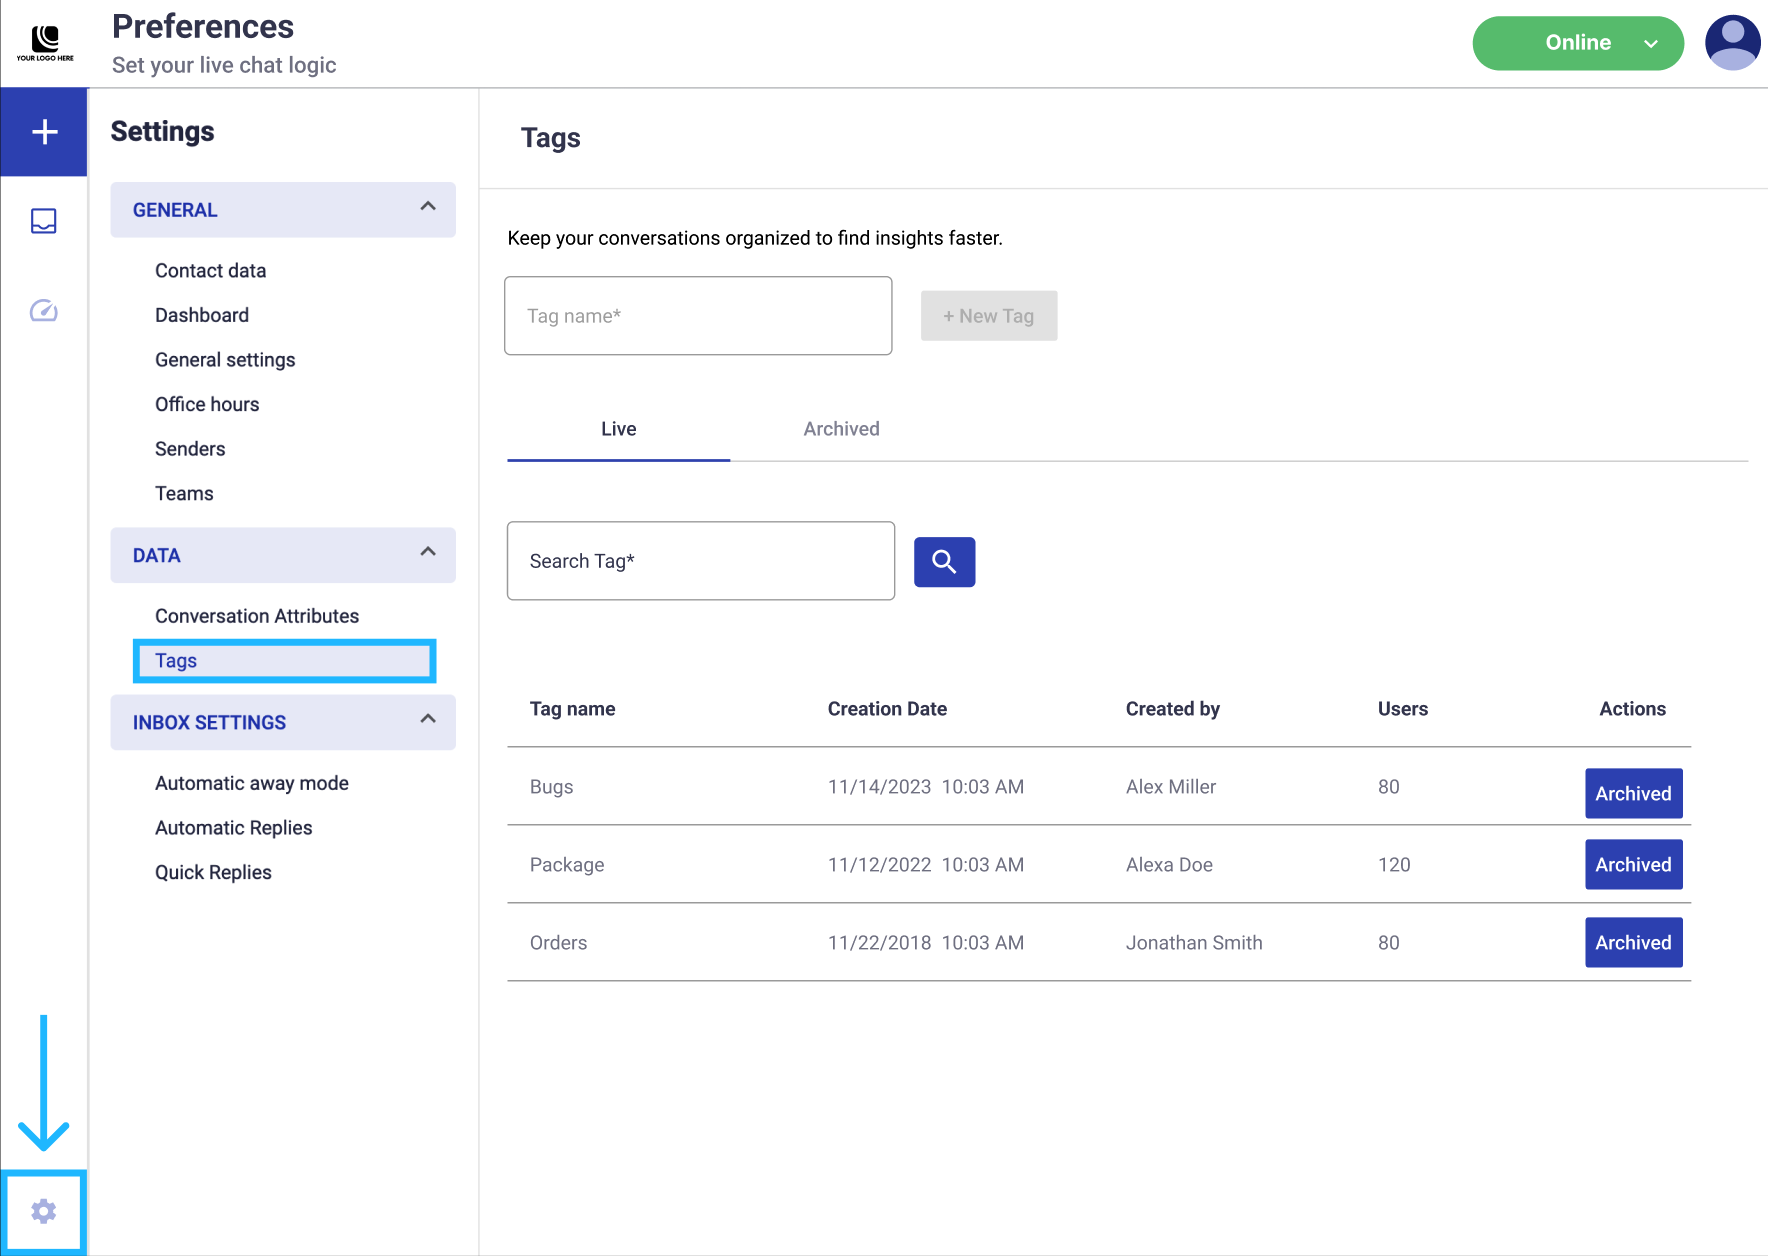Open the dashboard gauge icon
The image size is (1768, 1256).
pyautogui.click(x=44, y=311)
